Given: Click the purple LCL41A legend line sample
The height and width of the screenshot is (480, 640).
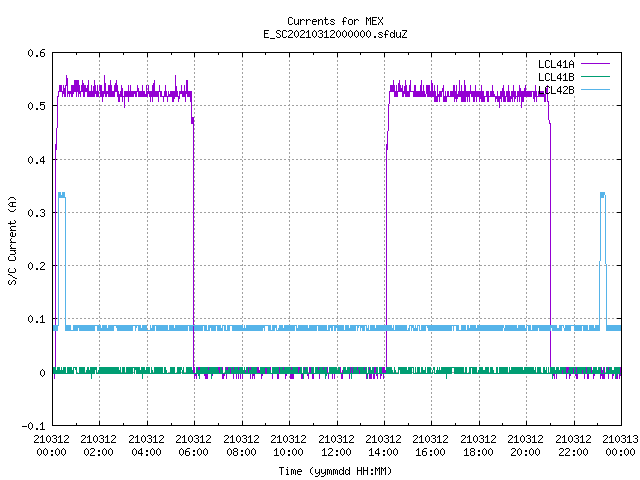Looking at the screenshot, I should [x=595, y=64].
